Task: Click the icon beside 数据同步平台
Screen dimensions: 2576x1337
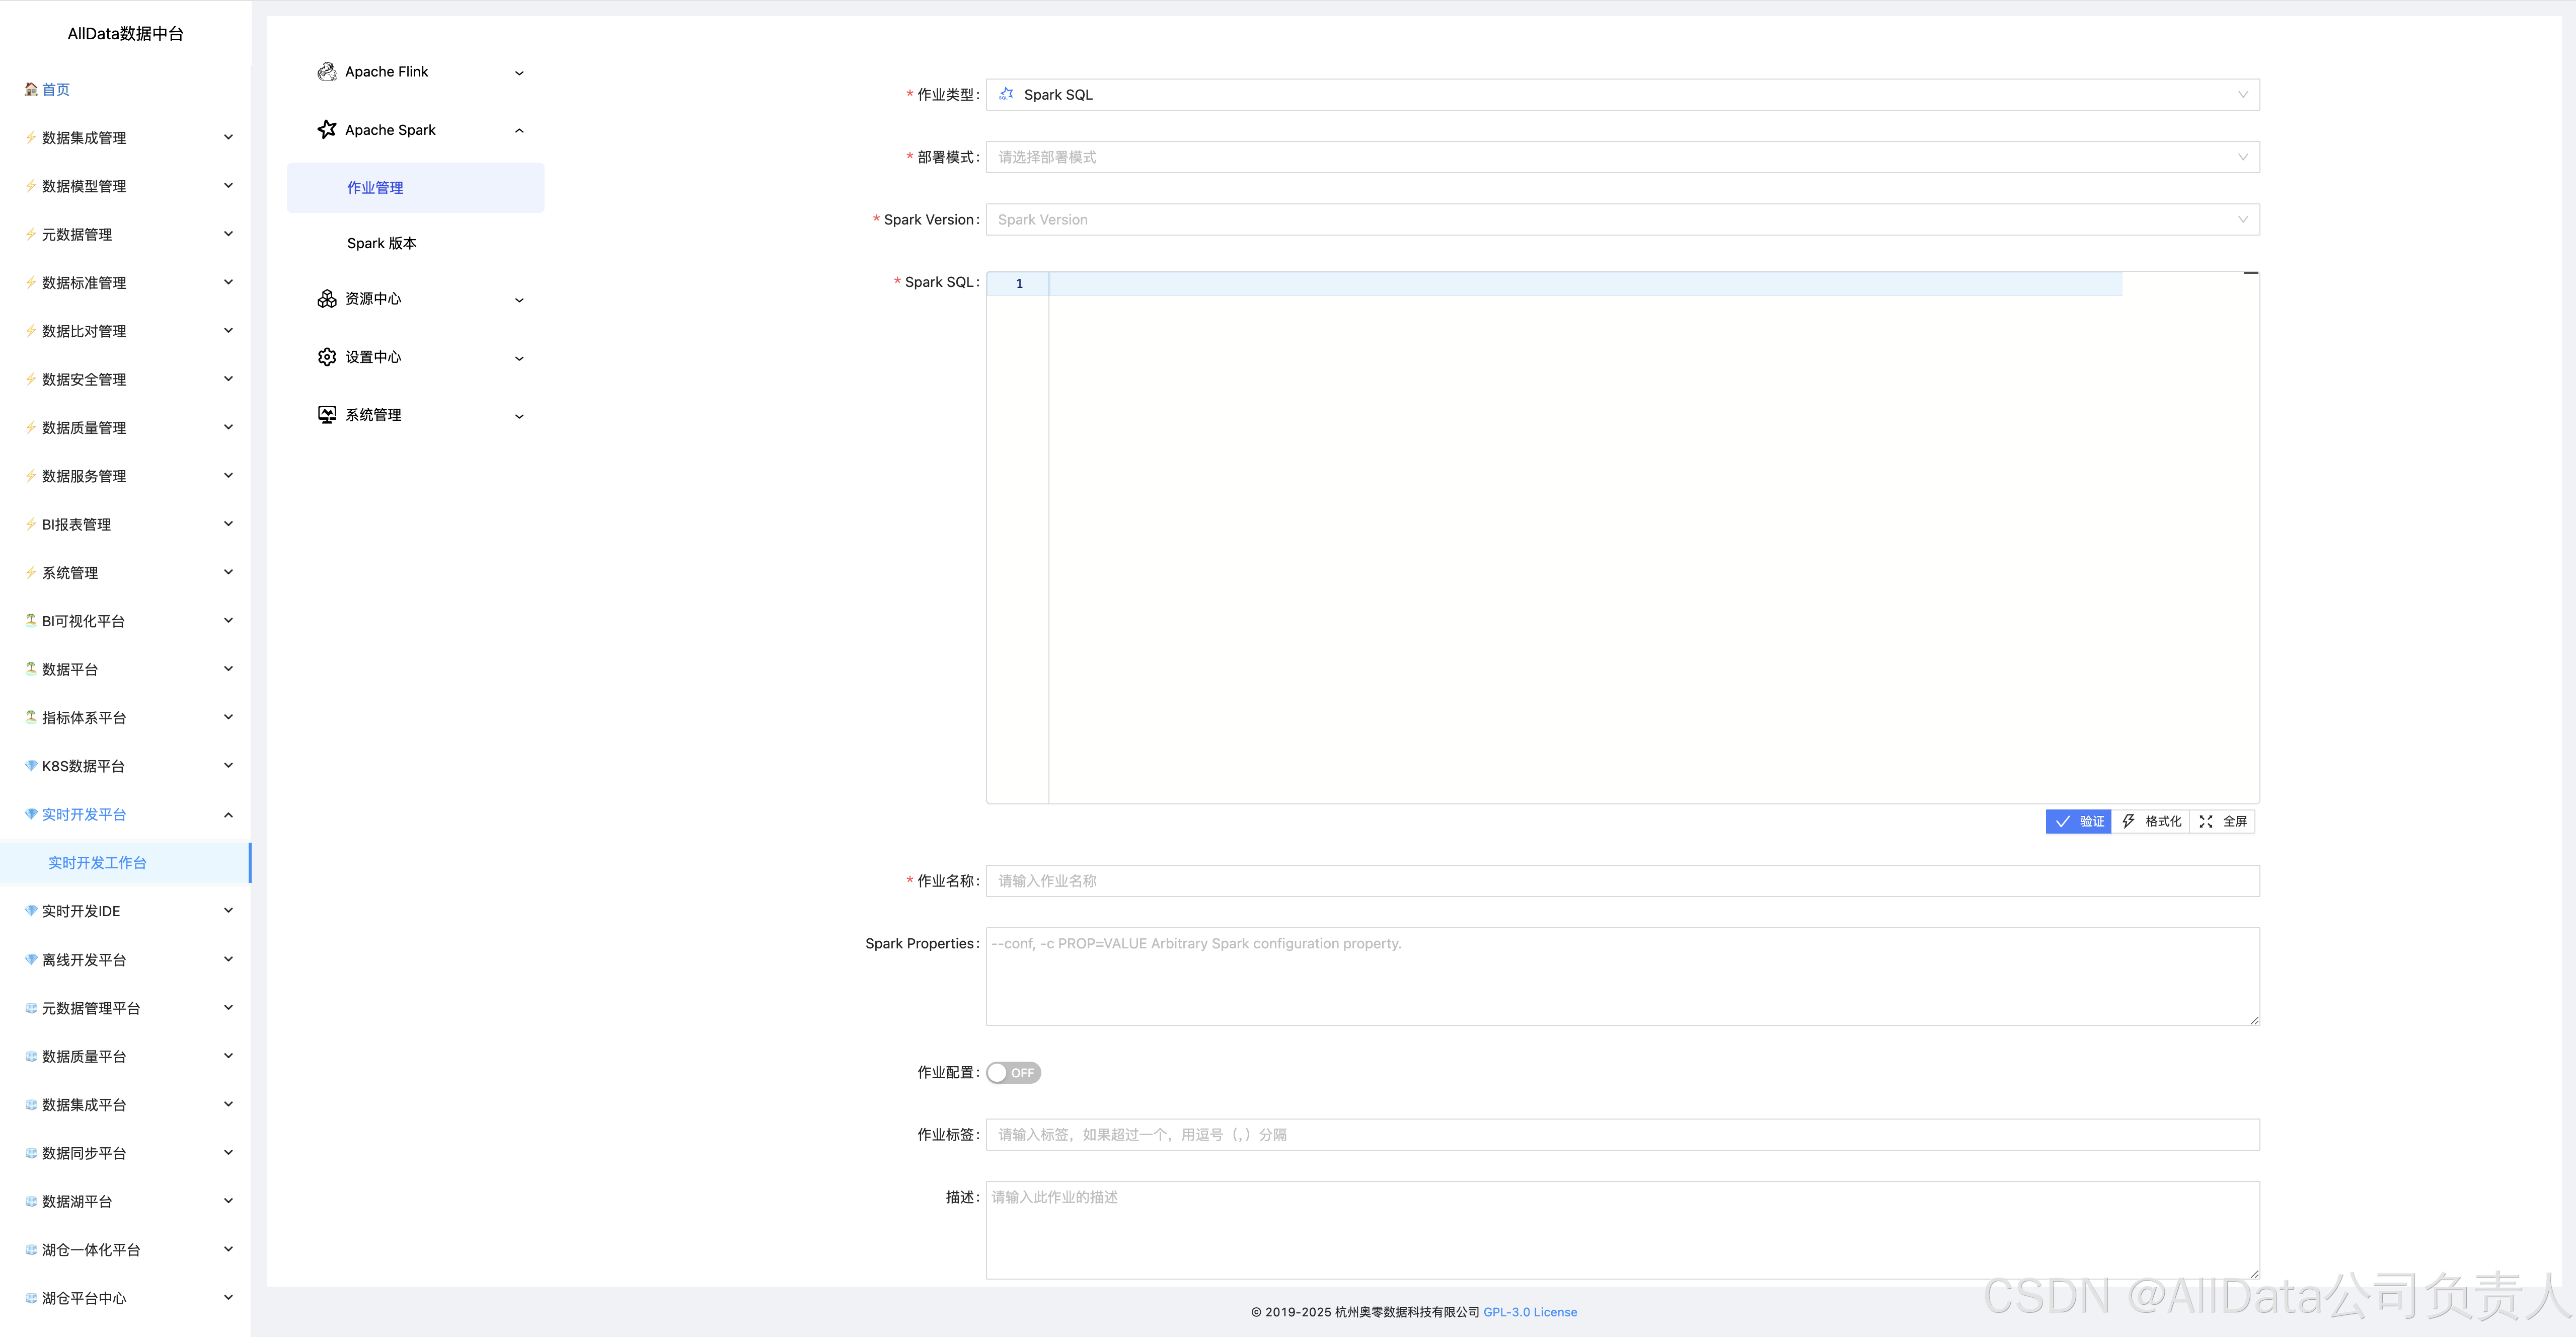Action: [31, 1153]
